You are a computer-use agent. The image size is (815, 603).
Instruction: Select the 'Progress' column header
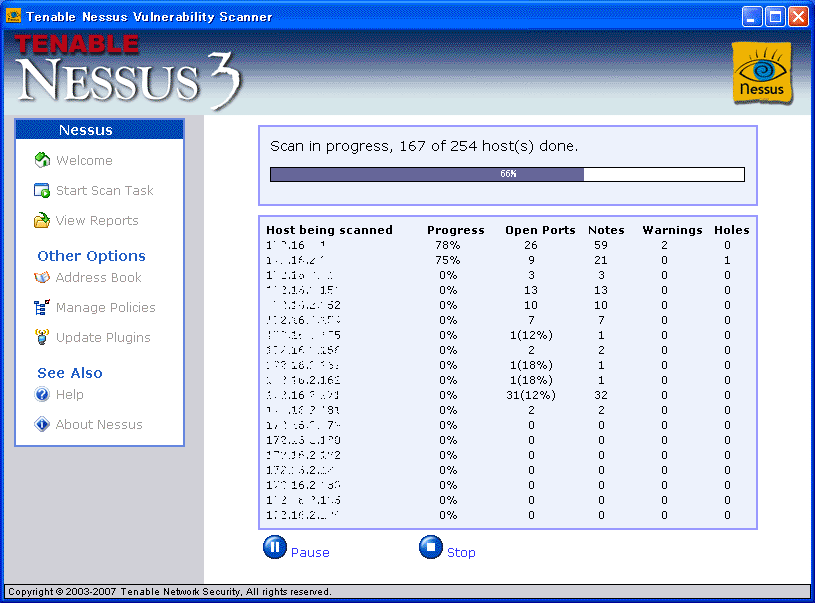pos(456,230)
